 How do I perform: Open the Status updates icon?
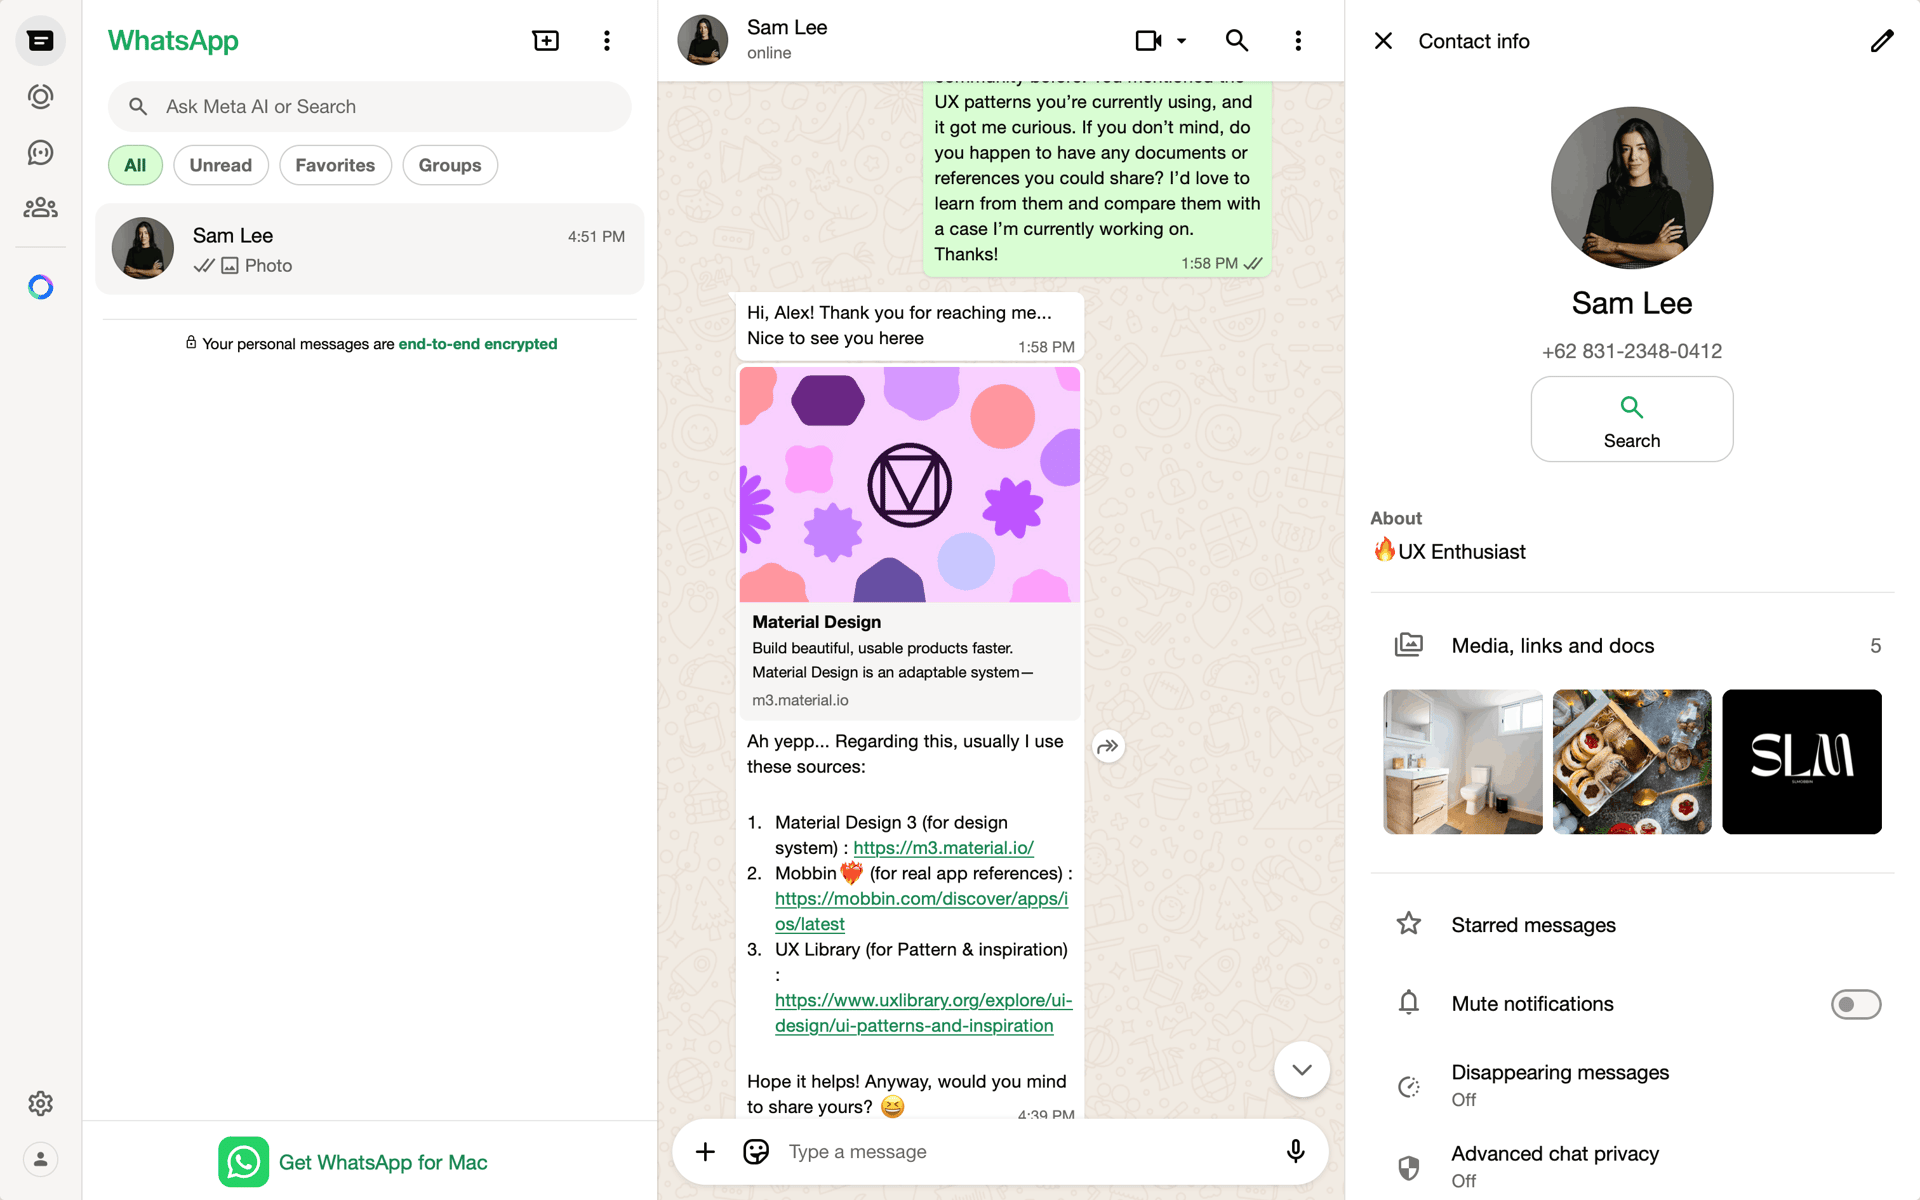40,97
